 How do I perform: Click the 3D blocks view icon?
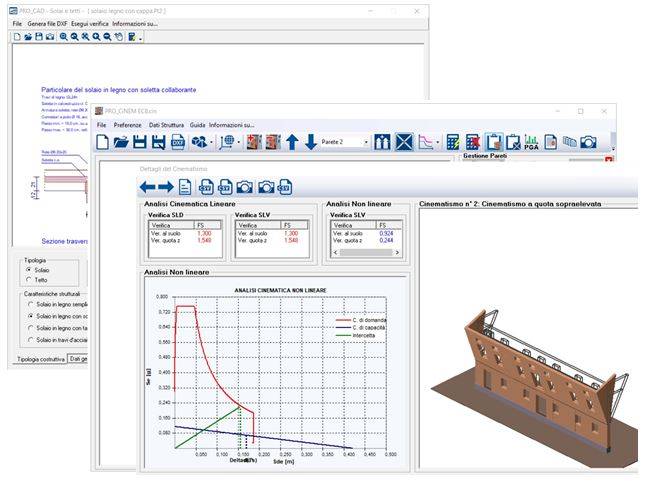coord(199,142)
